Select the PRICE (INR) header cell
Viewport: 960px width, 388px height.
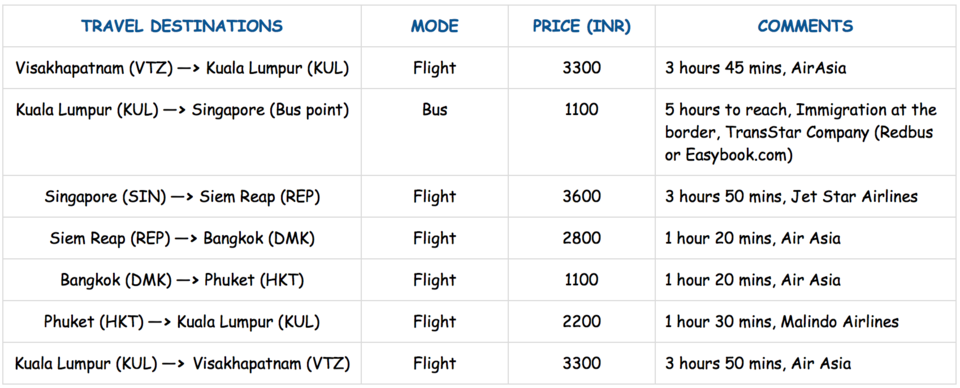(582, 26)
